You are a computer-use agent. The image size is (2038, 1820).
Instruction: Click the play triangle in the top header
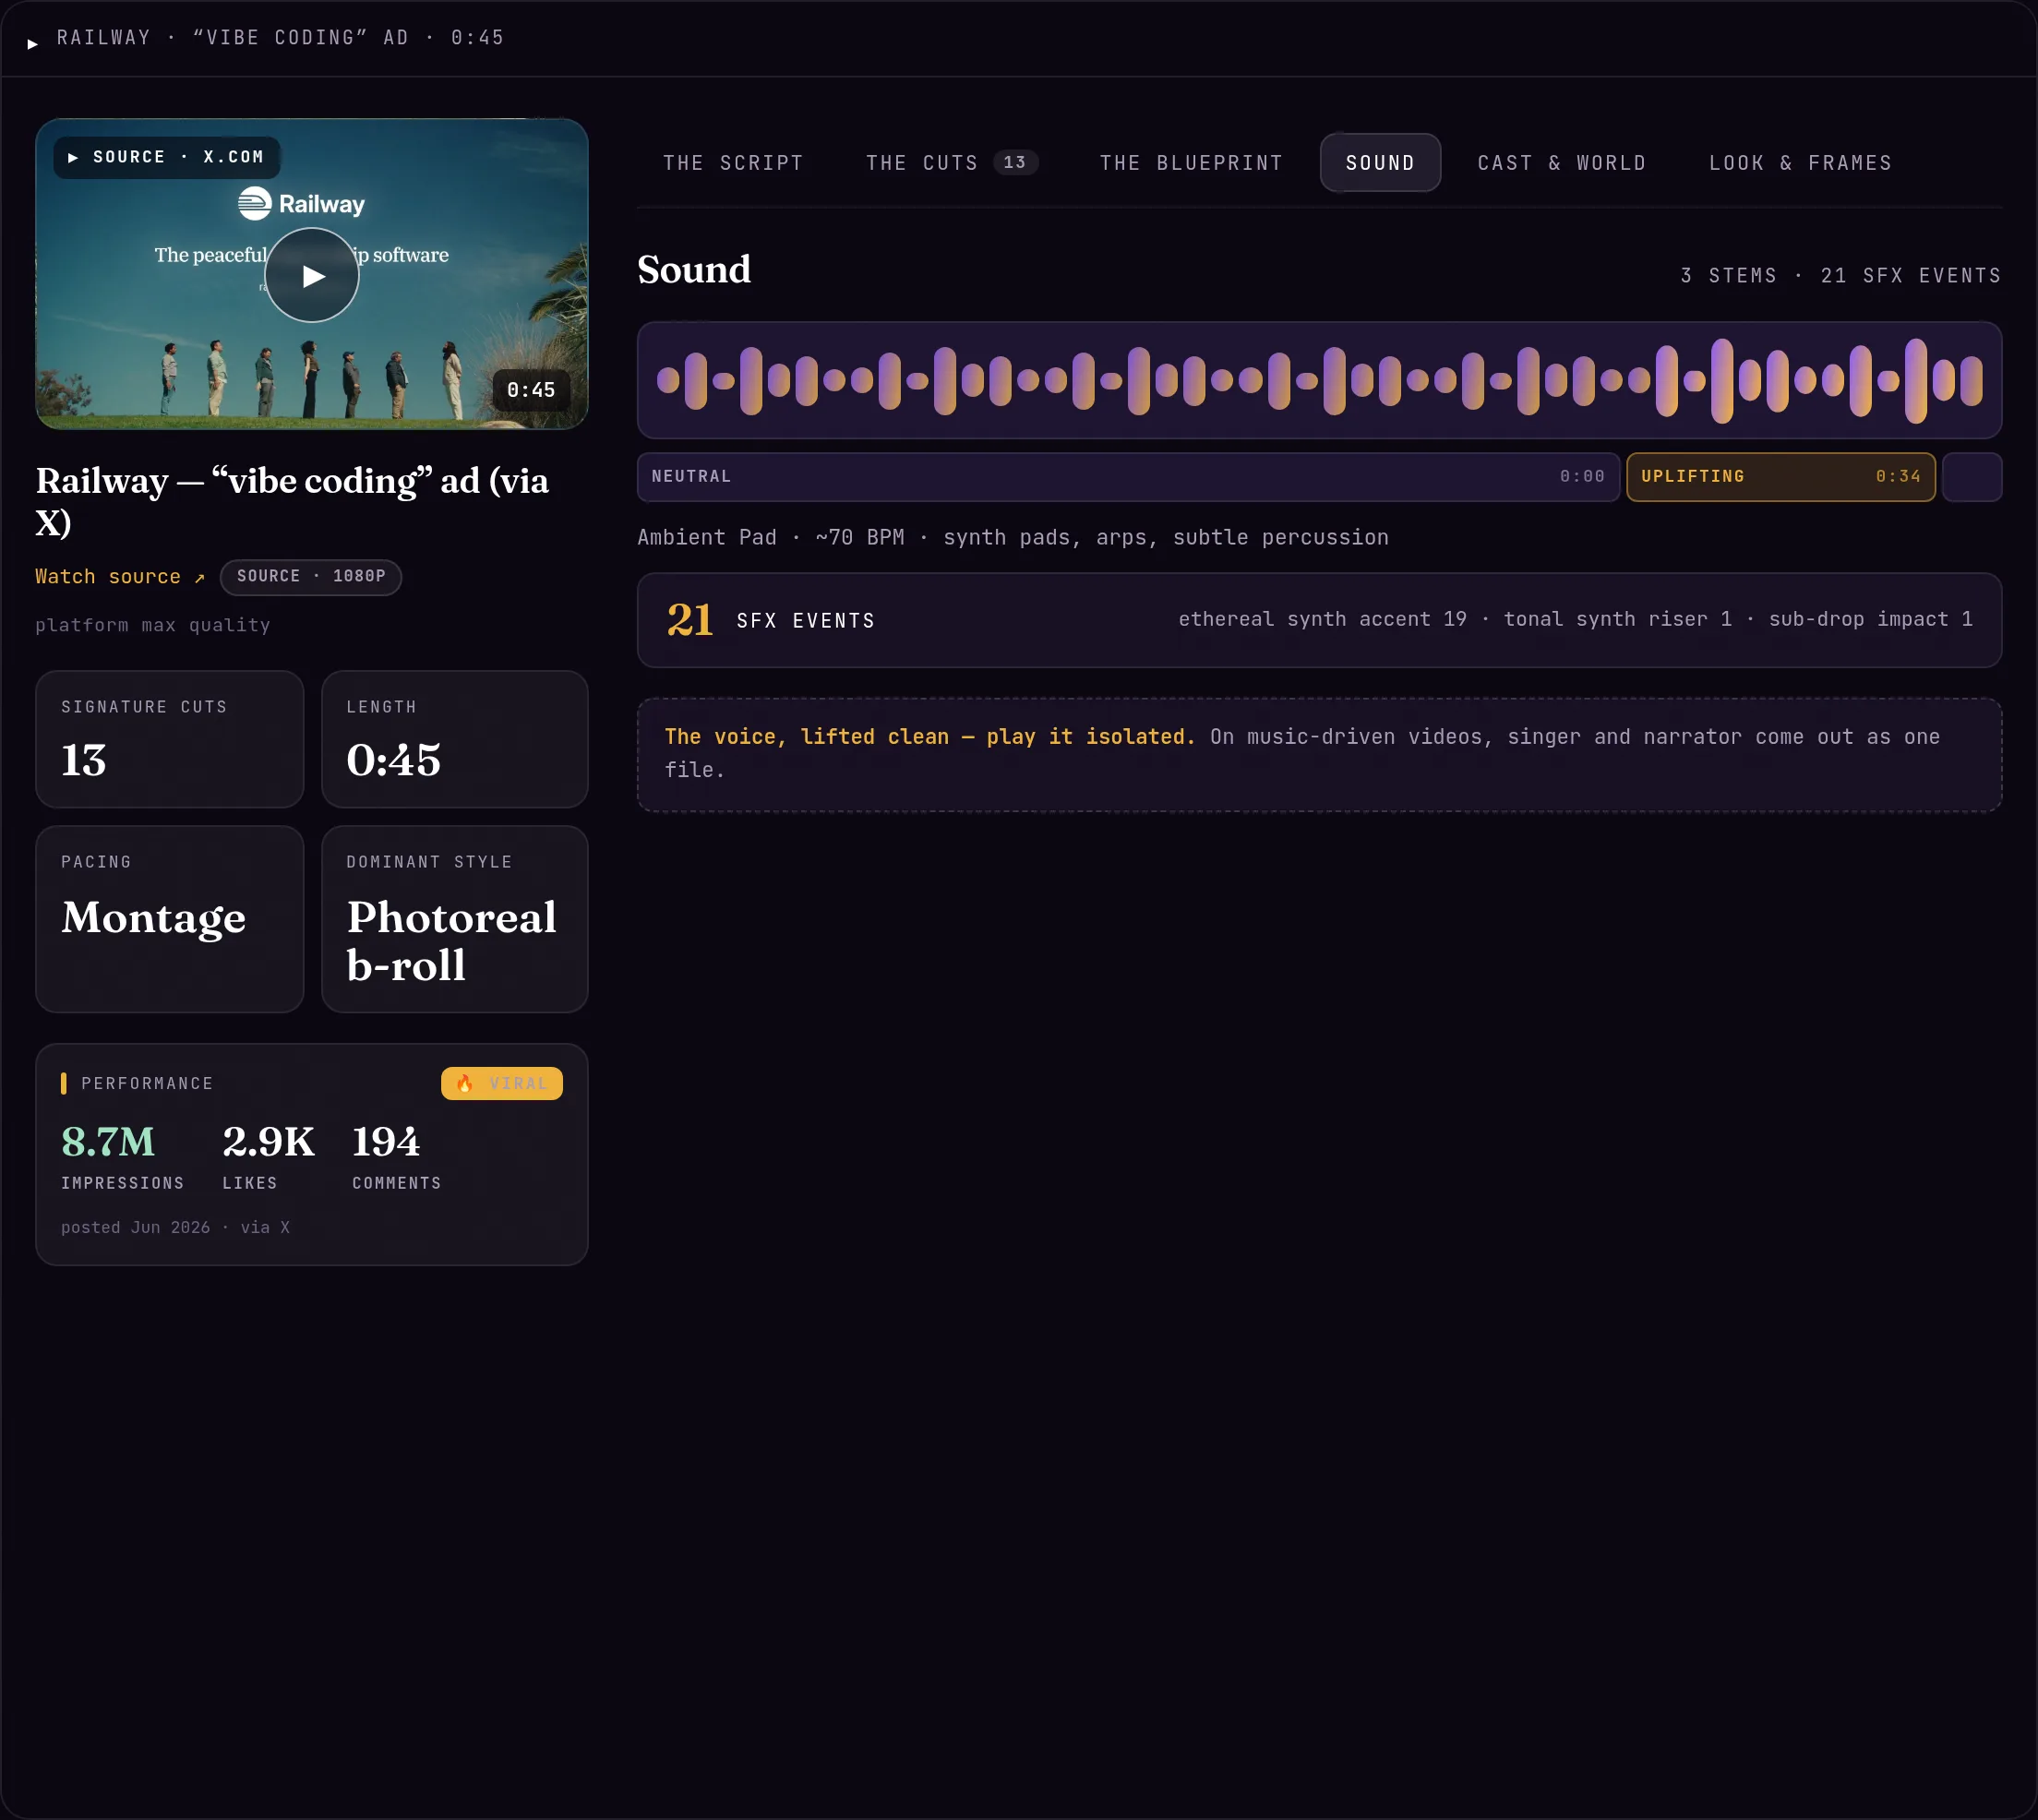[x=33, y=43]
